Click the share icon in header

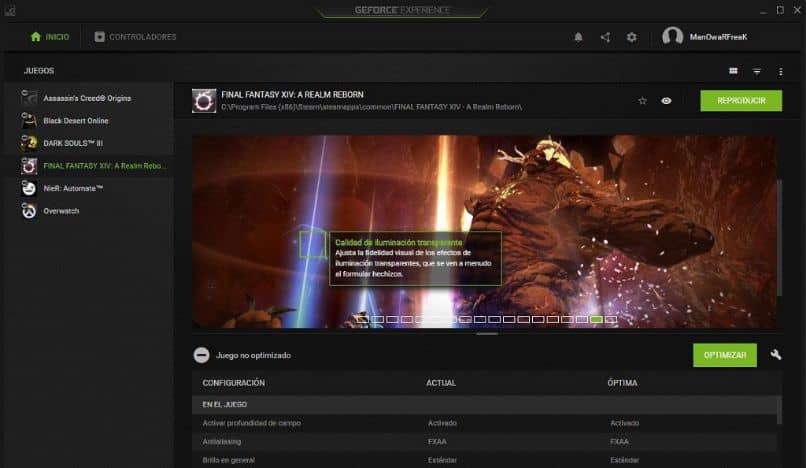coord(606,37)
